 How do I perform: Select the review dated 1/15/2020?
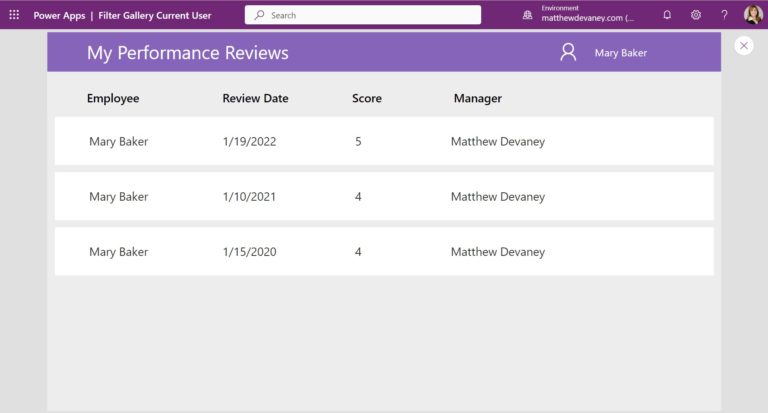tap(249, 252)
